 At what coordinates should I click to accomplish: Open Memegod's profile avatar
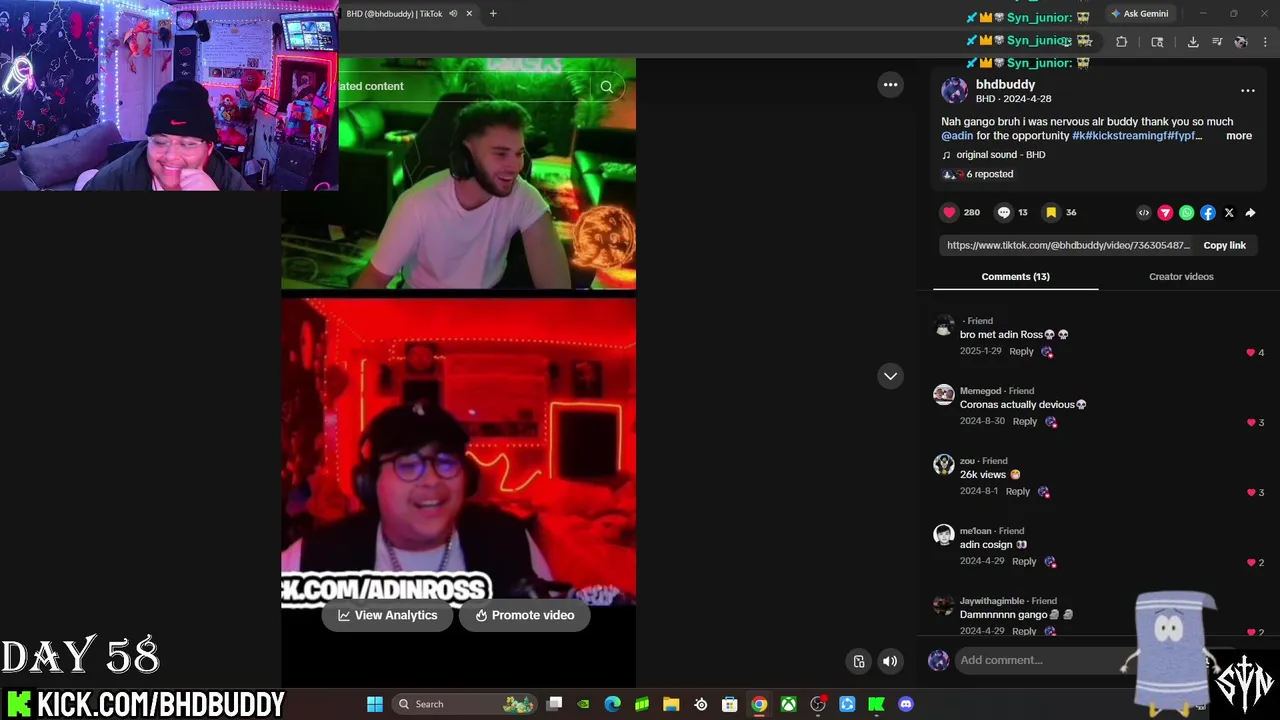point(944,394)
